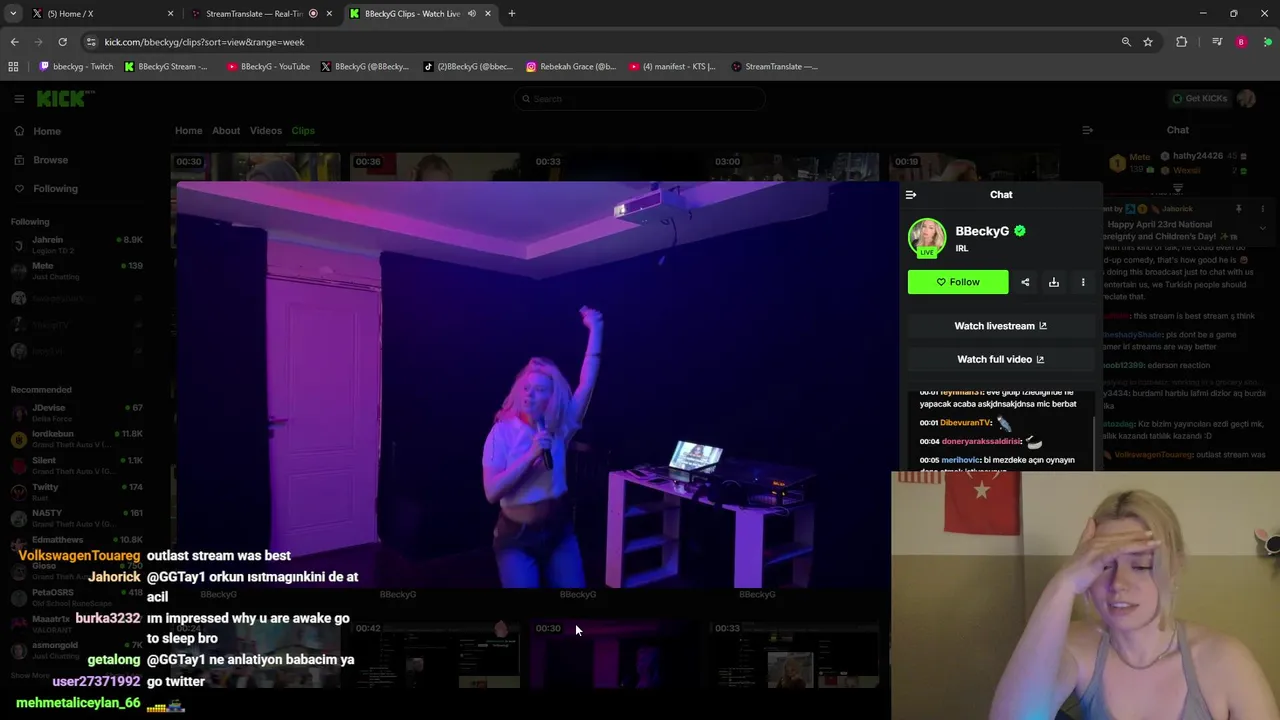1280x720 pixels.
Task: Open Home in the Kick sidebar
Action: click(46, 131)
